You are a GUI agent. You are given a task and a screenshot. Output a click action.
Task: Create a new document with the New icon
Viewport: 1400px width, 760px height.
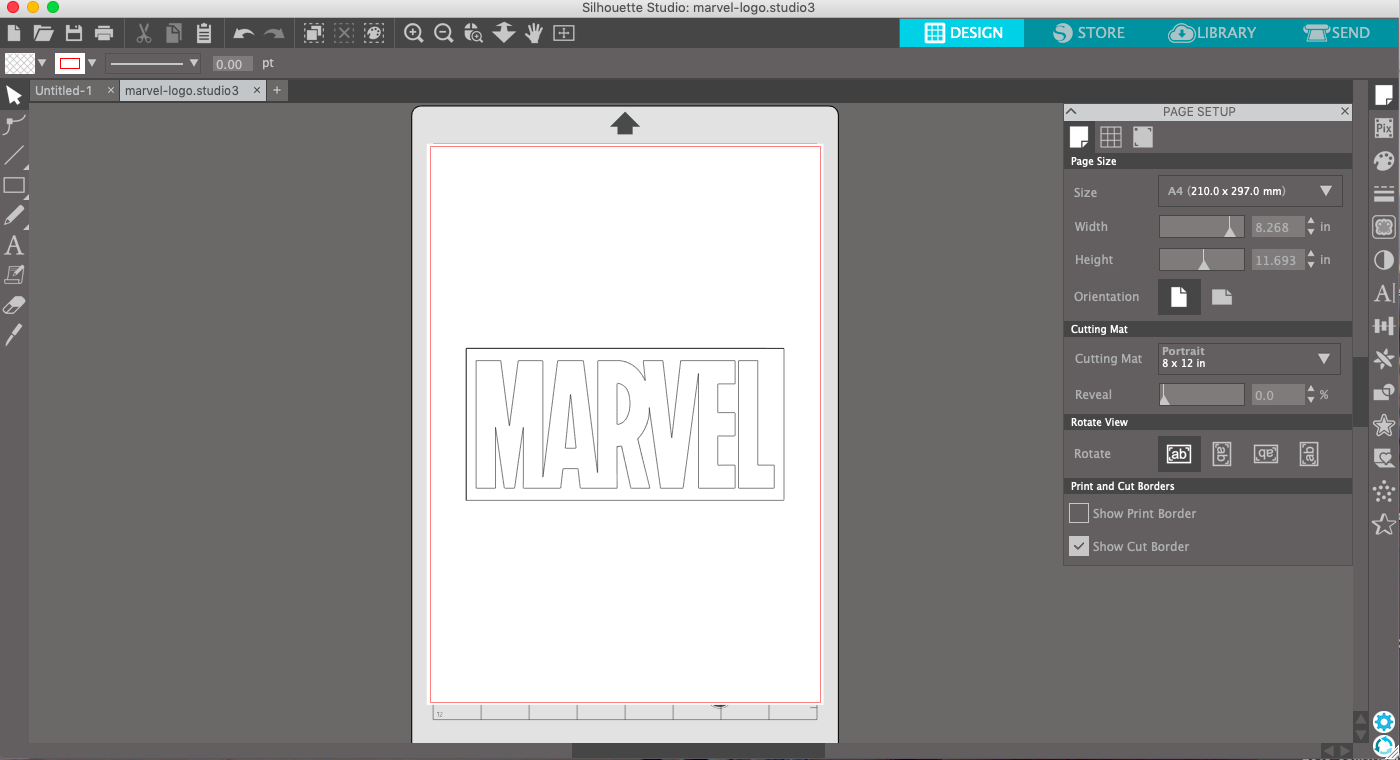[x=14, y=33]
